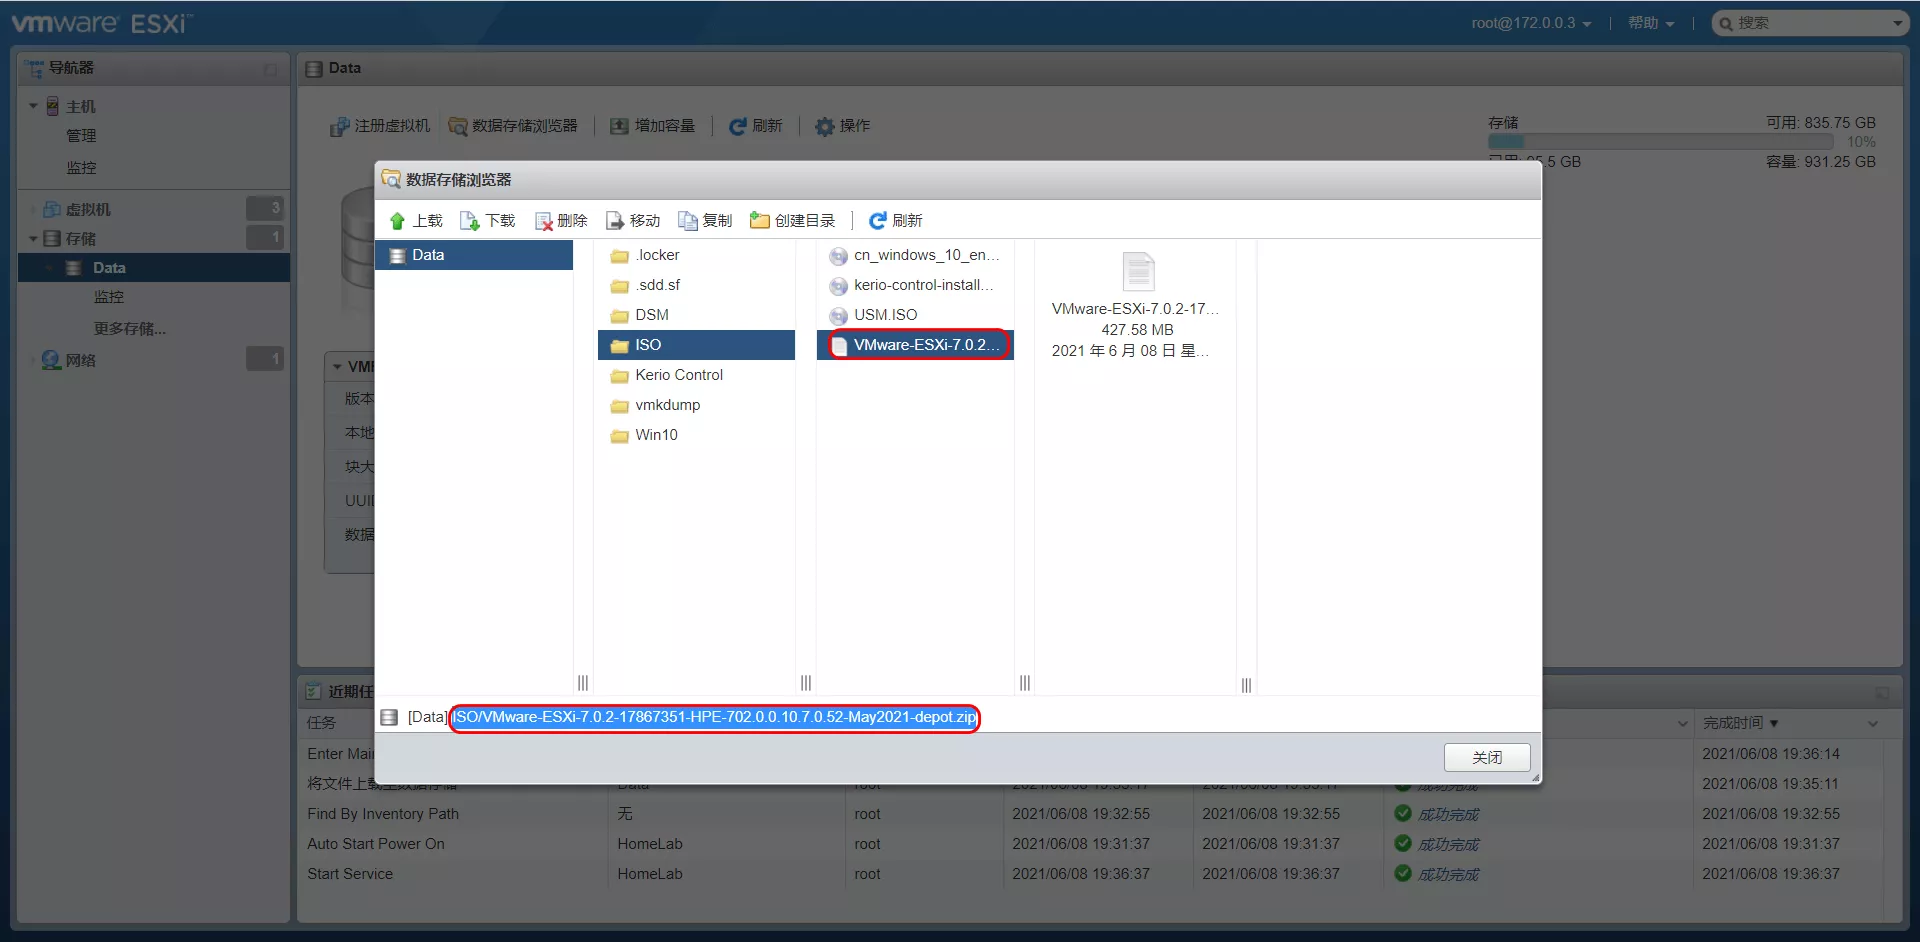Click the Move file icon
Image resolution: width=1920 pixels, height=942 pixels.
click(616, 221)
